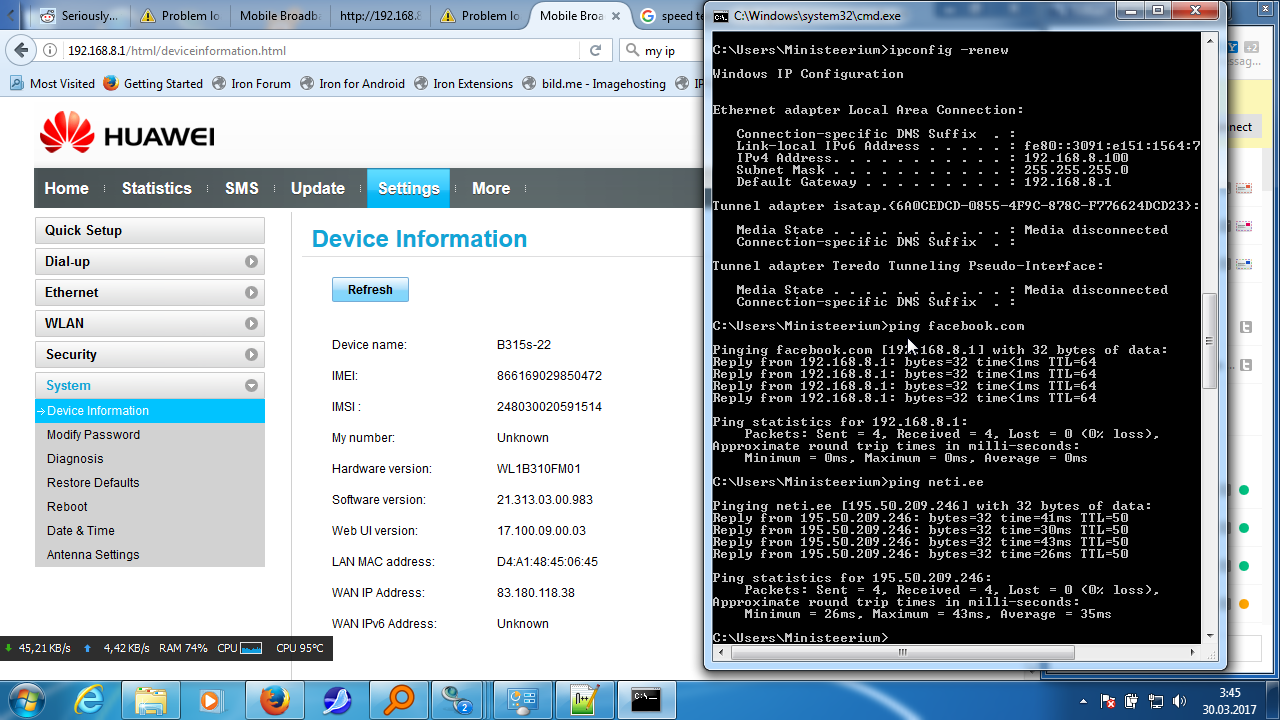This screenshot has width=1280, height=720.
Task: Open the Most Visited bookmarks folder
Action: pyautogui.click(x=52, y=84)
